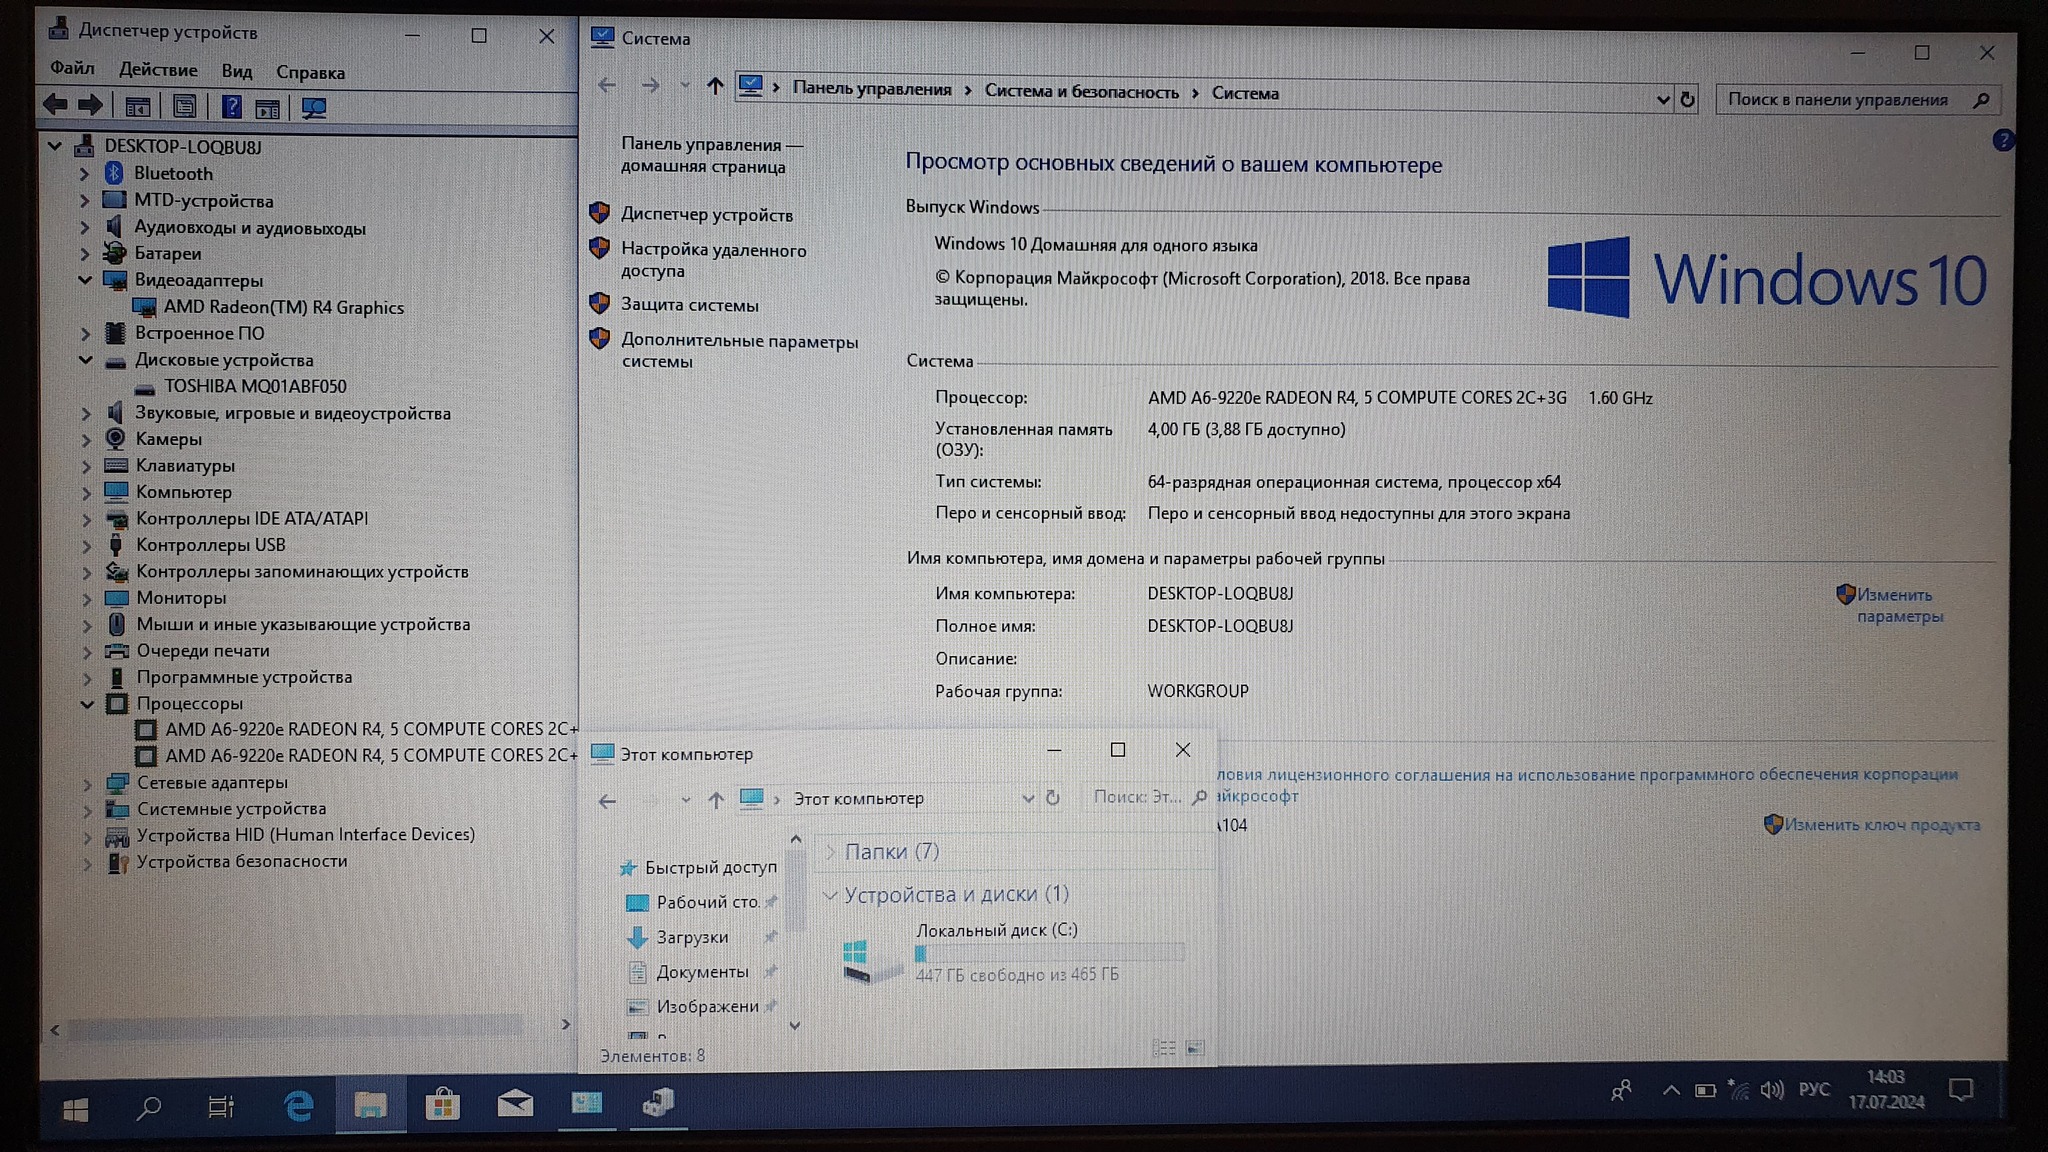Click the Device Manager help toolbar icon
The image size is (2048, 1152).
coord(231,107)
